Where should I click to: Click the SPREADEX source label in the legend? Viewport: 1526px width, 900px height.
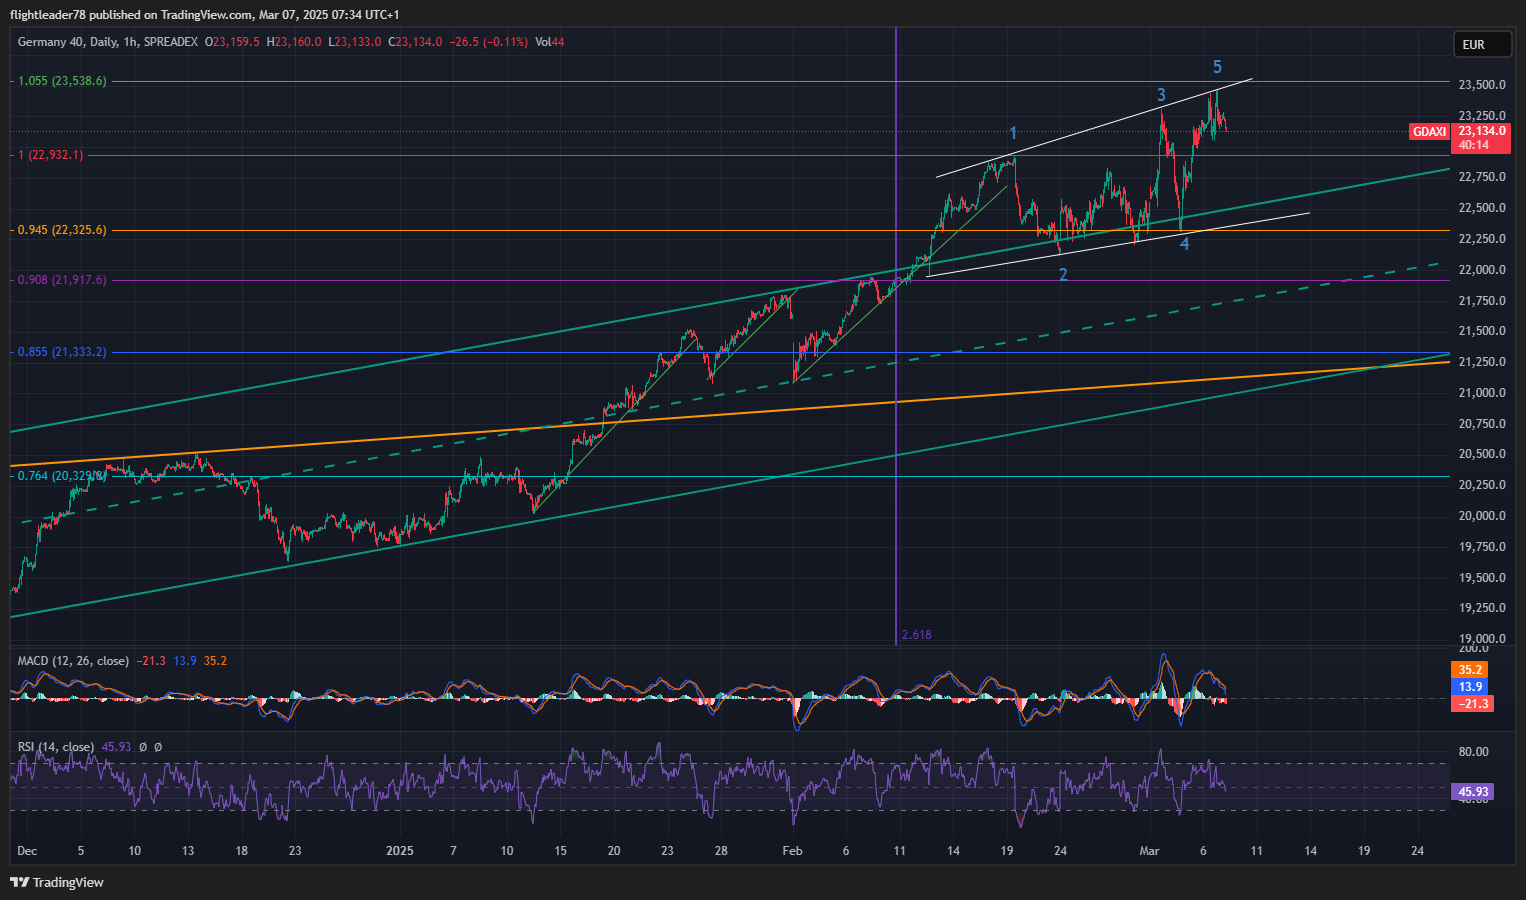point(170,42)
